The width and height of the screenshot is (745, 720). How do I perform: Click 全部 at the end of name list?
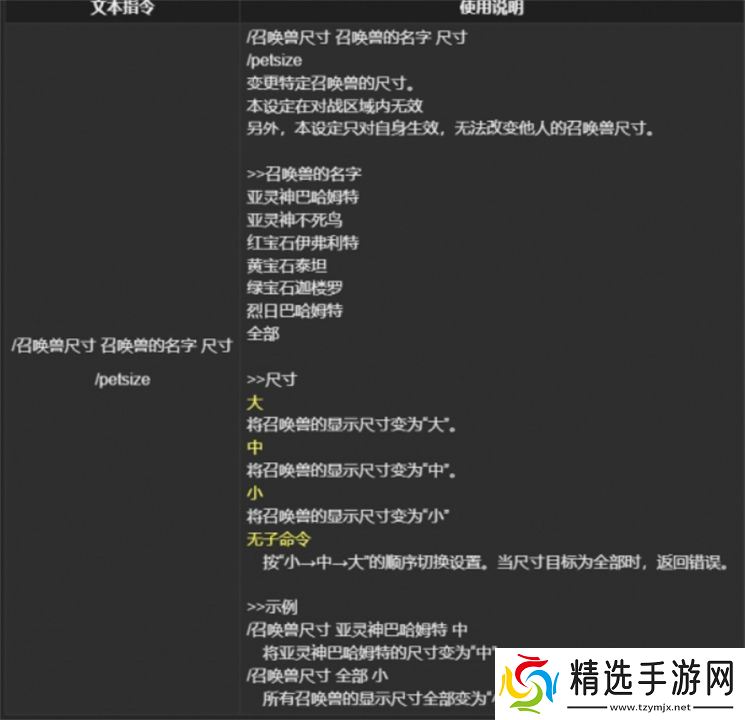pos(262,334)
